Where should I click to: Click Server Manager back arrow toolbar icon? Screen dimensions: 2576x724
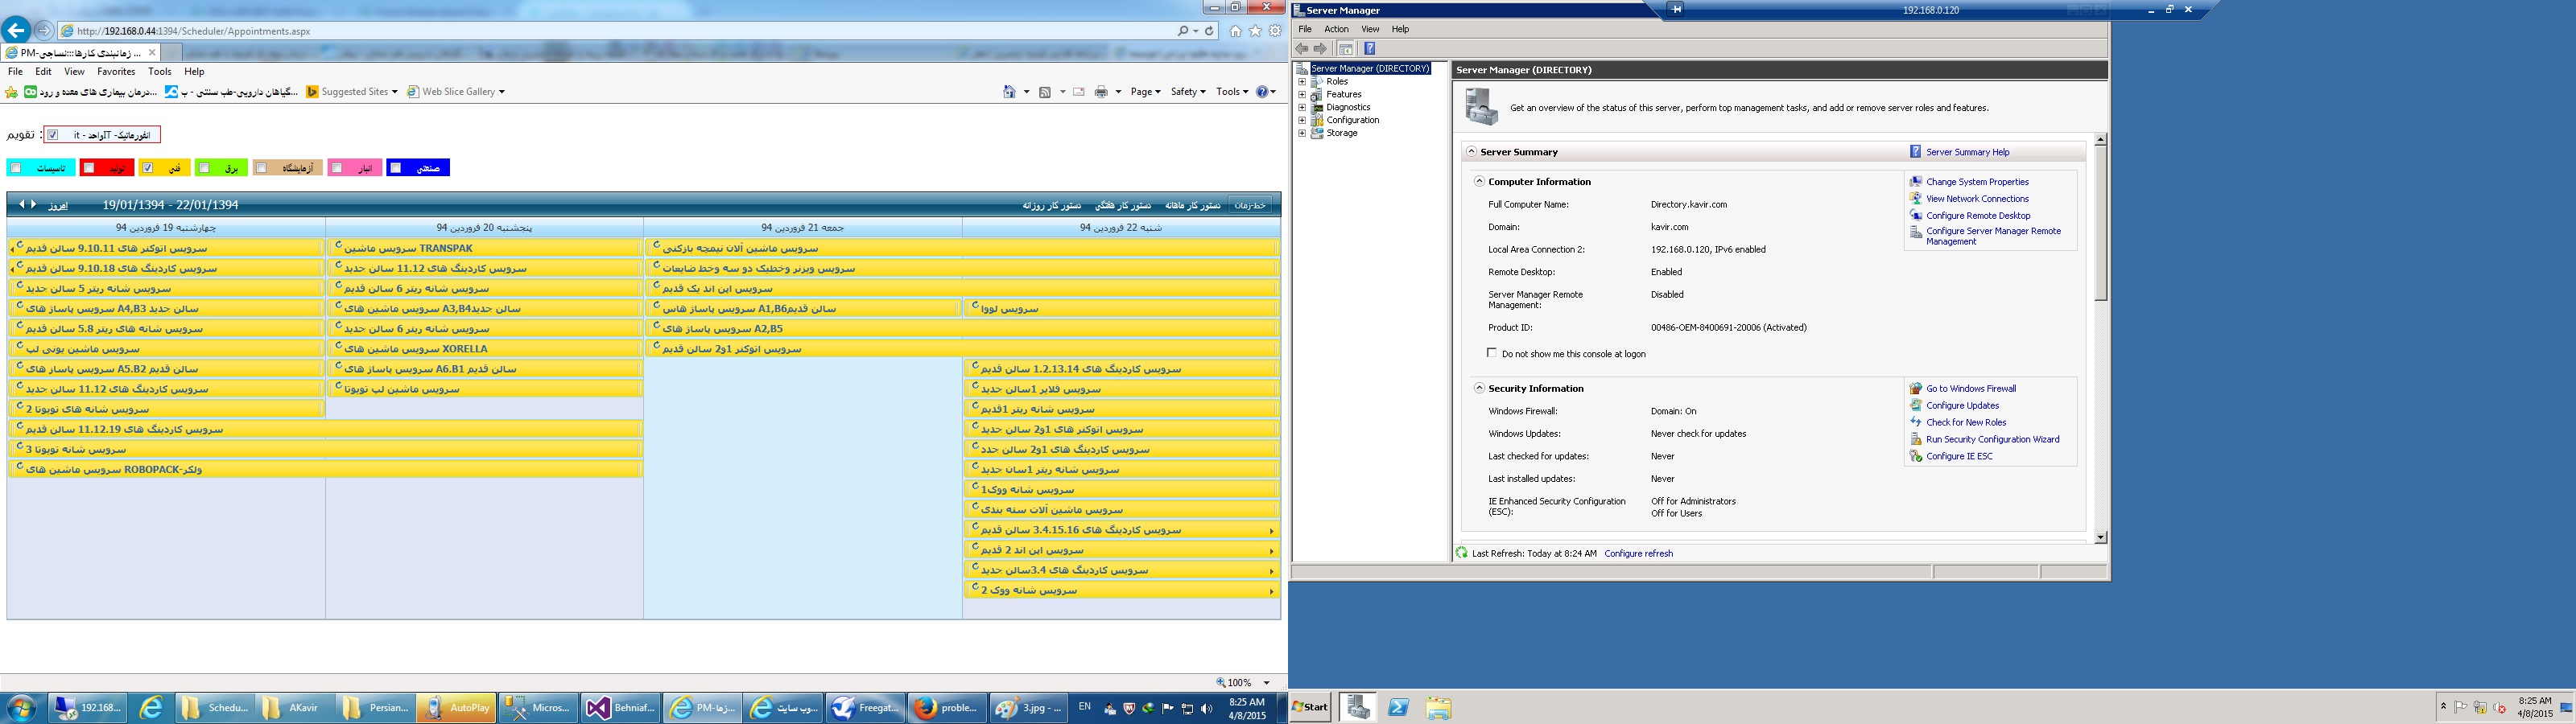[x=1302, y=48]
